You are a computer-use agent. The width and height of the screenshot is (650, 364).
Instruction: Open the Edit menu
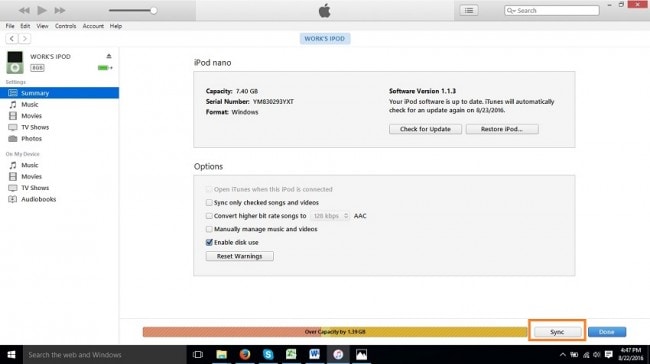coord(25,26)
